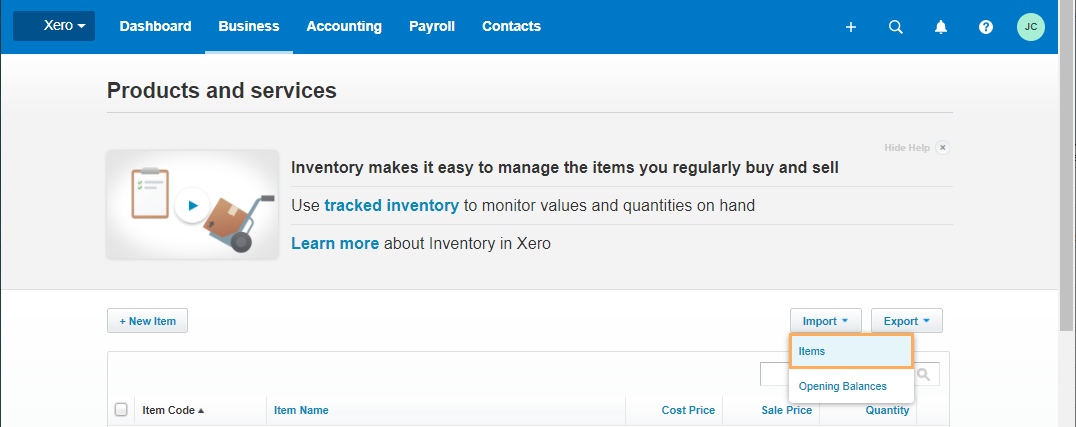Tick the select-all items checkbox
Screen dimensions: 1076x427
click(121, 410)
